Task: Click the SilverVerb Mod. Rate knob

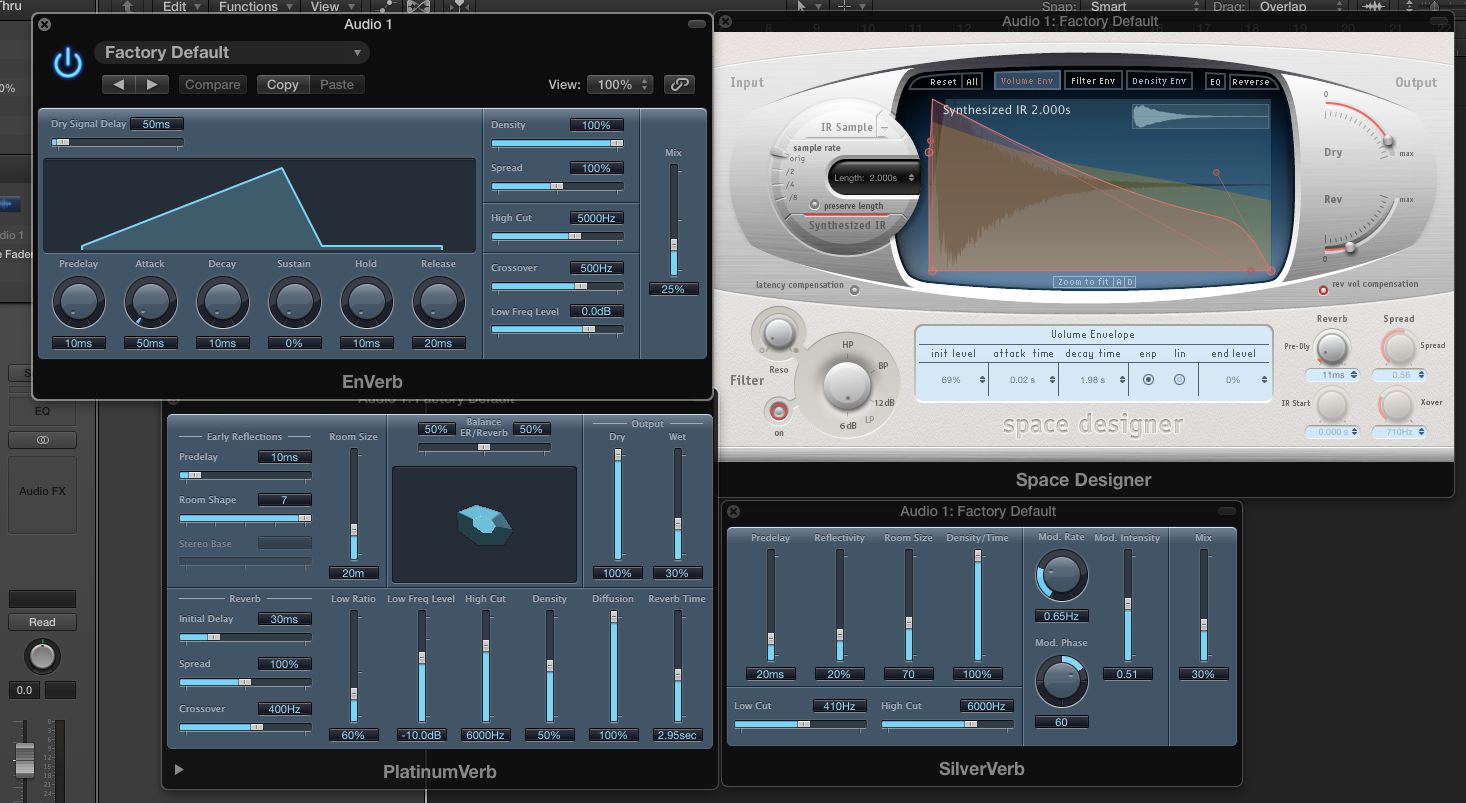Action: coord(1062,575)
